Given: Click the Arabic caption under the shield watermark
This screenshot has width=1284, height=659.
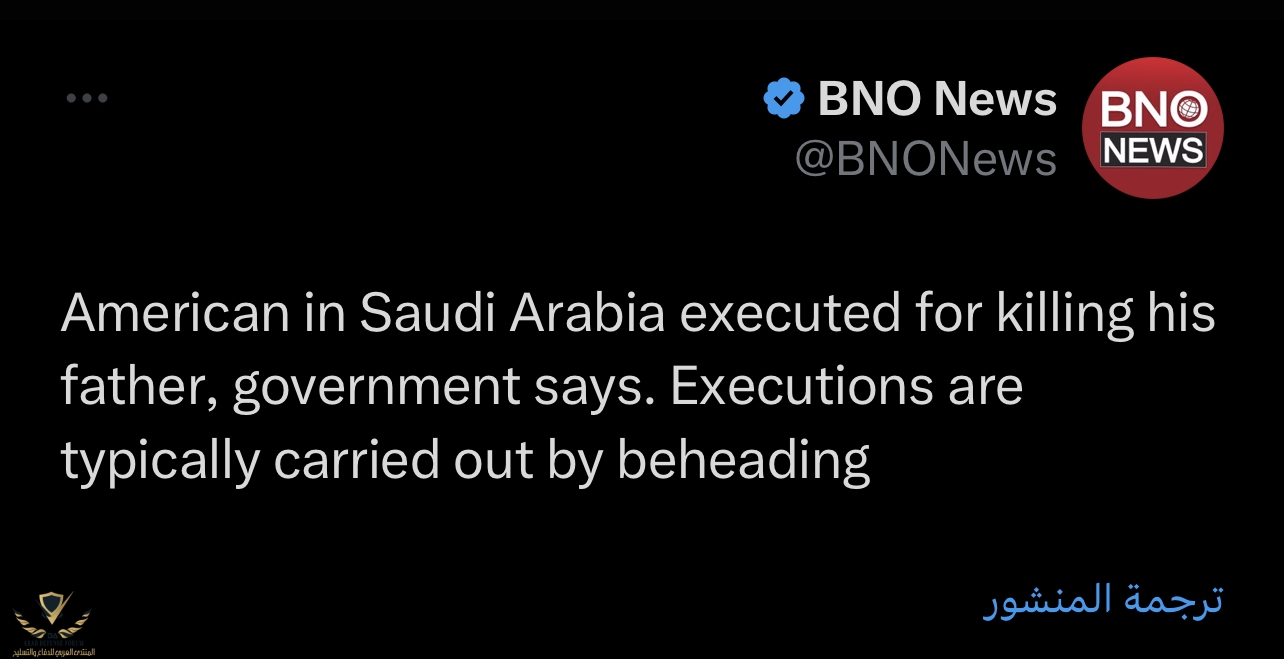Looking at the screenshot, I should pyautogui.click(x=51, y=651).
